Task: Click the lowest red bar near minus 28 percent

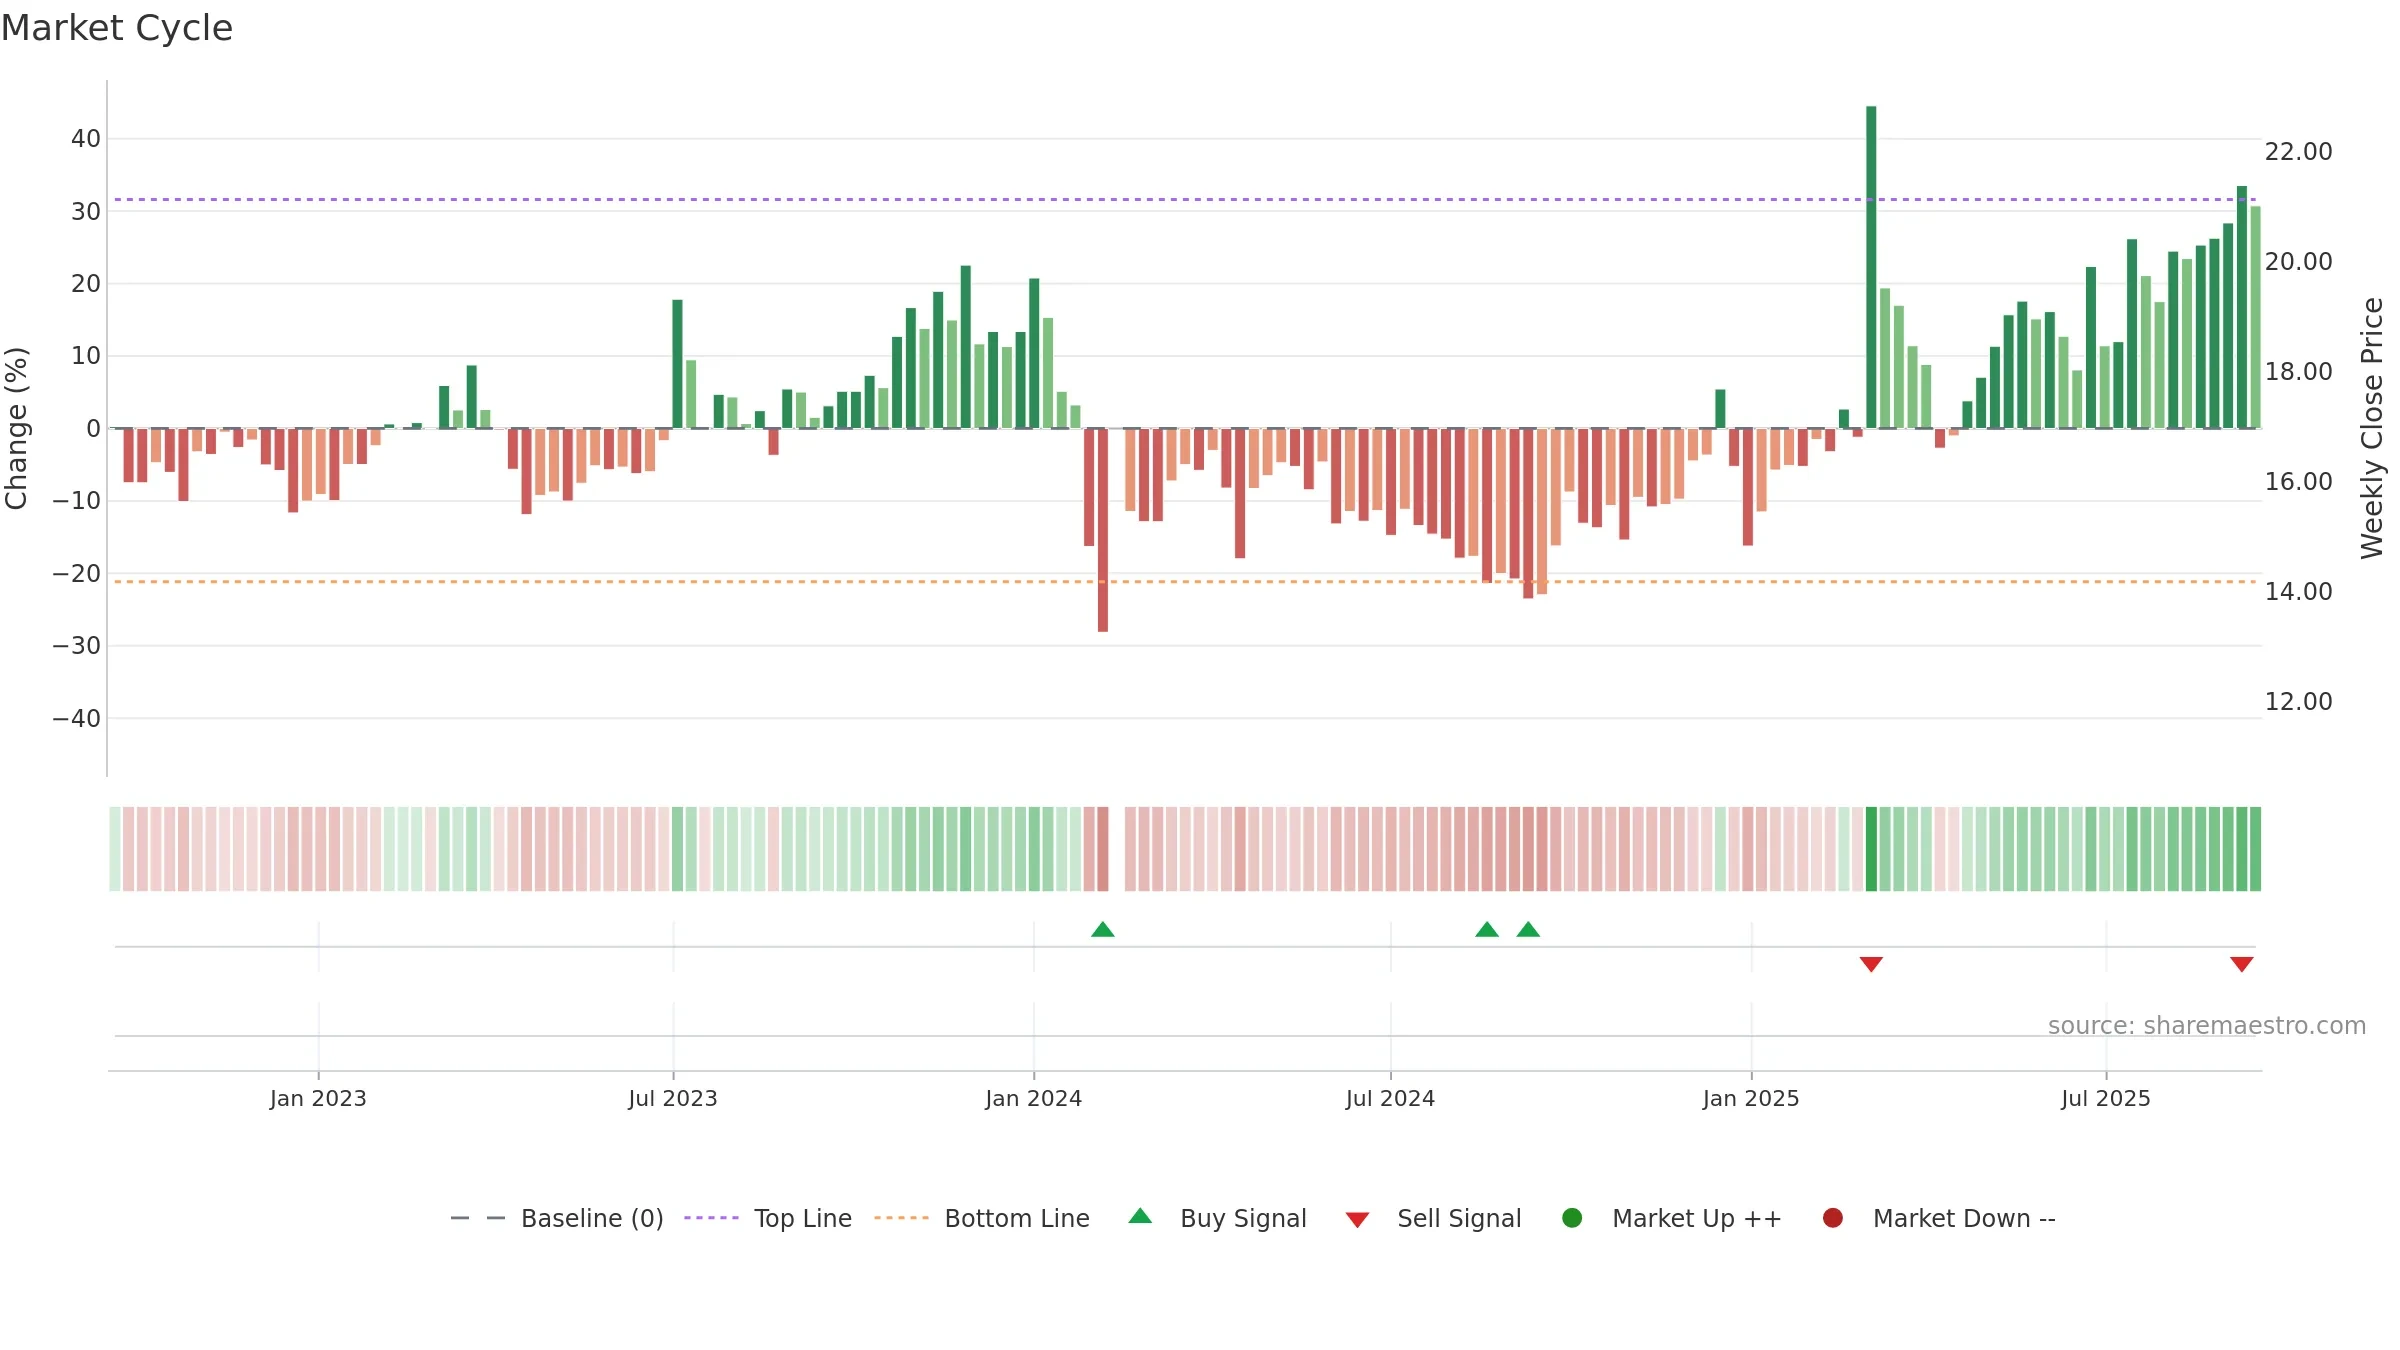Action: tap(1103, 530)
